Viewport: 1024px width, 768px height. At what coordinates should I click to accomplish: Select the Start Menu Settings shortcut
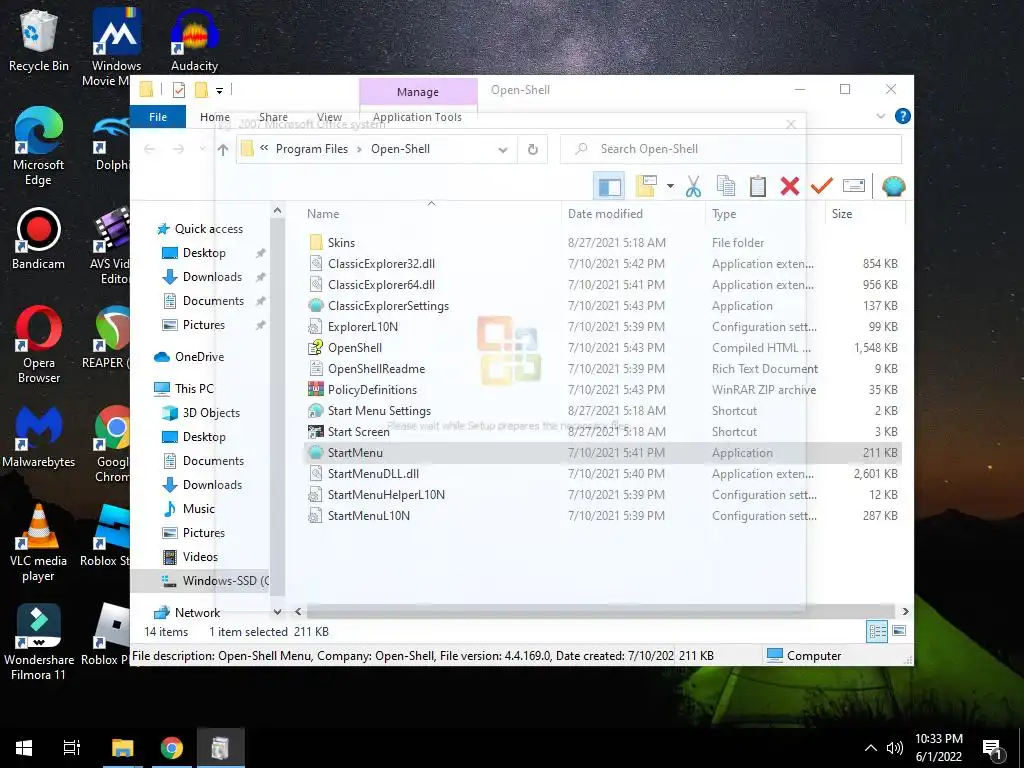click(379, 411)
